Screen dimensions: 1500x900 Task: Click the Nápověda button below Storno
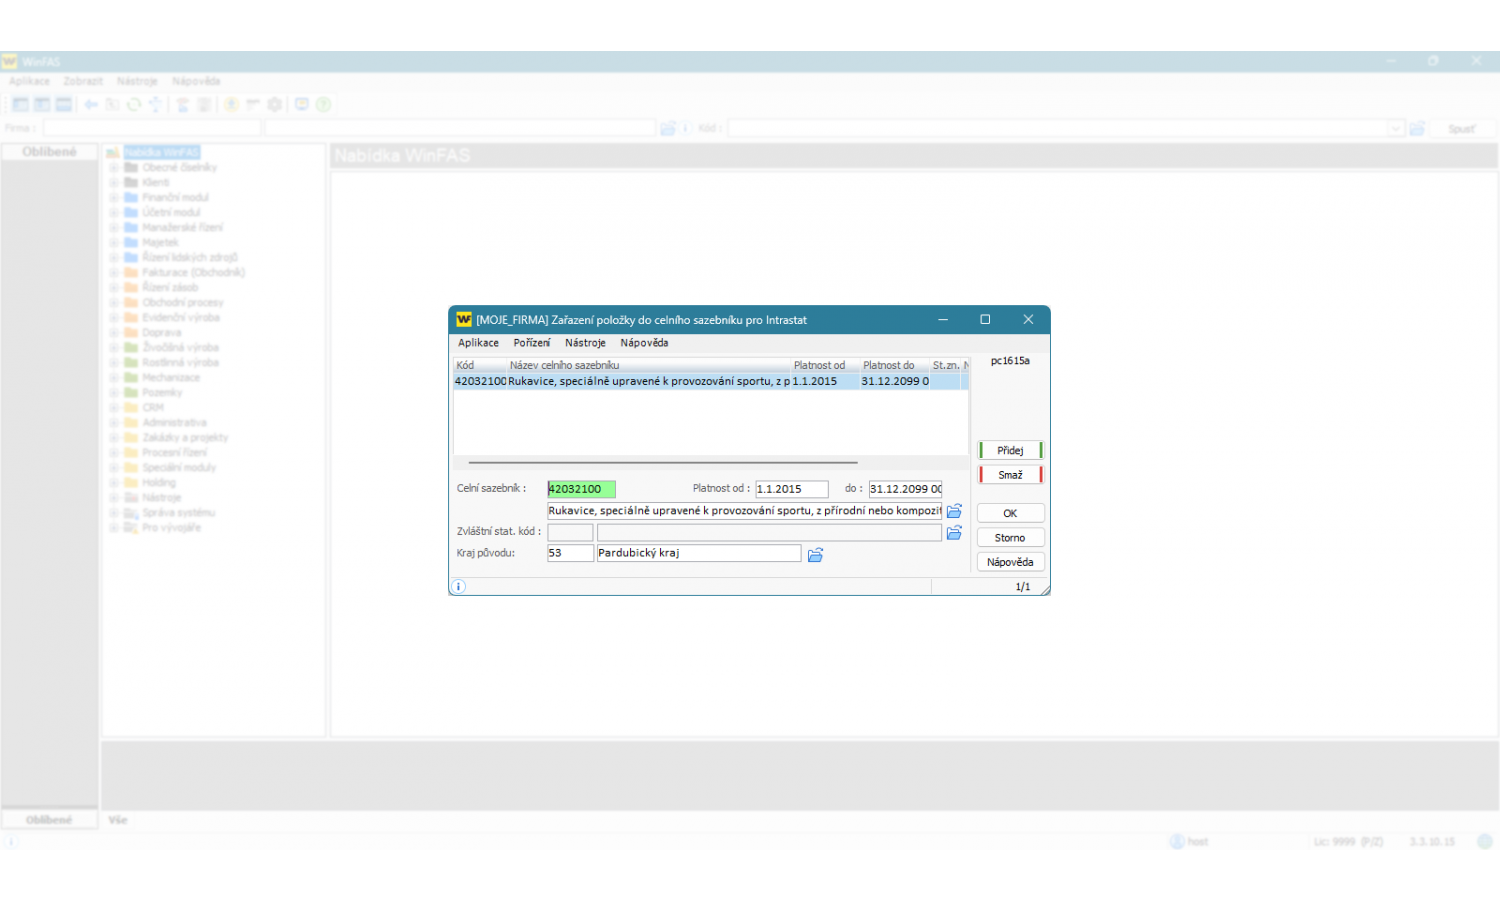[x=1010, y=562]
